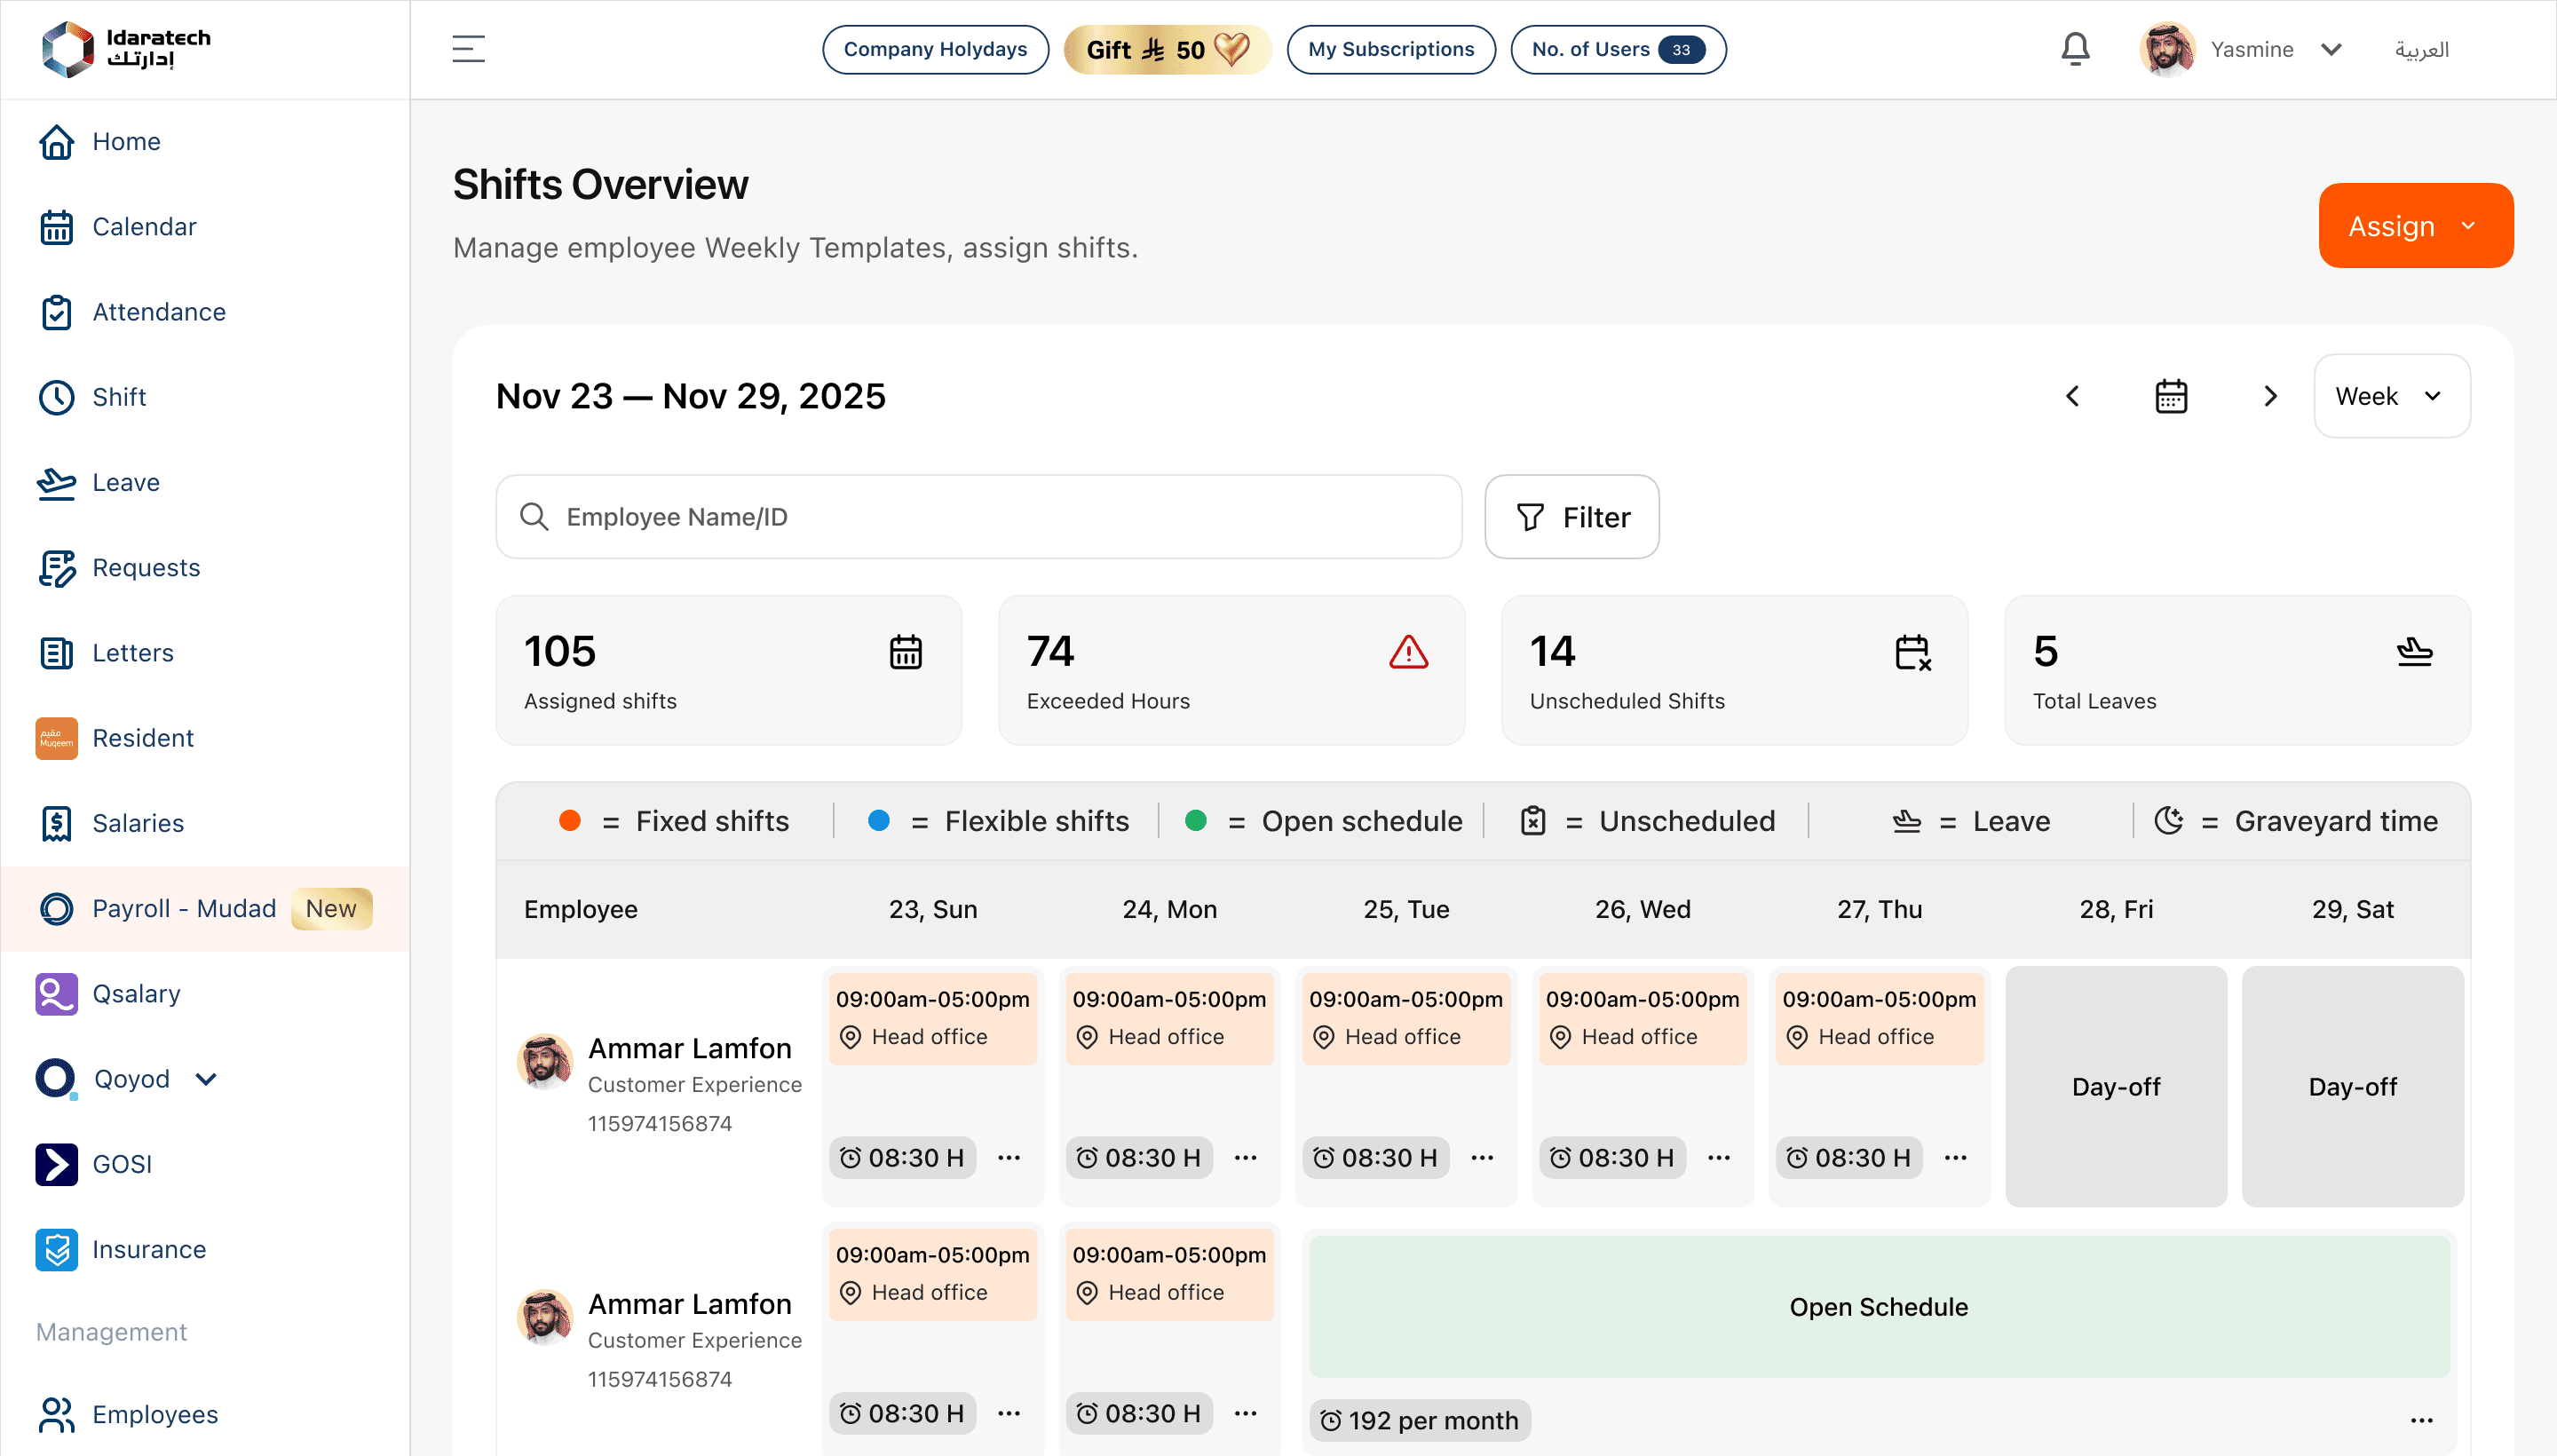Click Exceeded Hours warning icon
This screenshot has width=2557, height=1456.
[x=1408, y=652]
